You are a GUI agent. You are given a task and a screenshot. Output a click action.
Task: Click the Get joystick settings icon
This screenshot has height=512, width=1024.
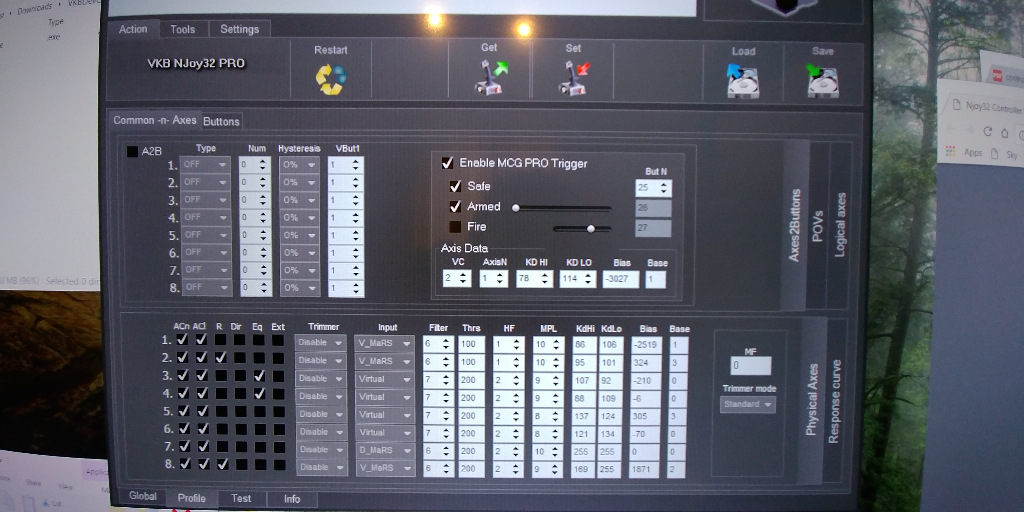click(489, 78)
